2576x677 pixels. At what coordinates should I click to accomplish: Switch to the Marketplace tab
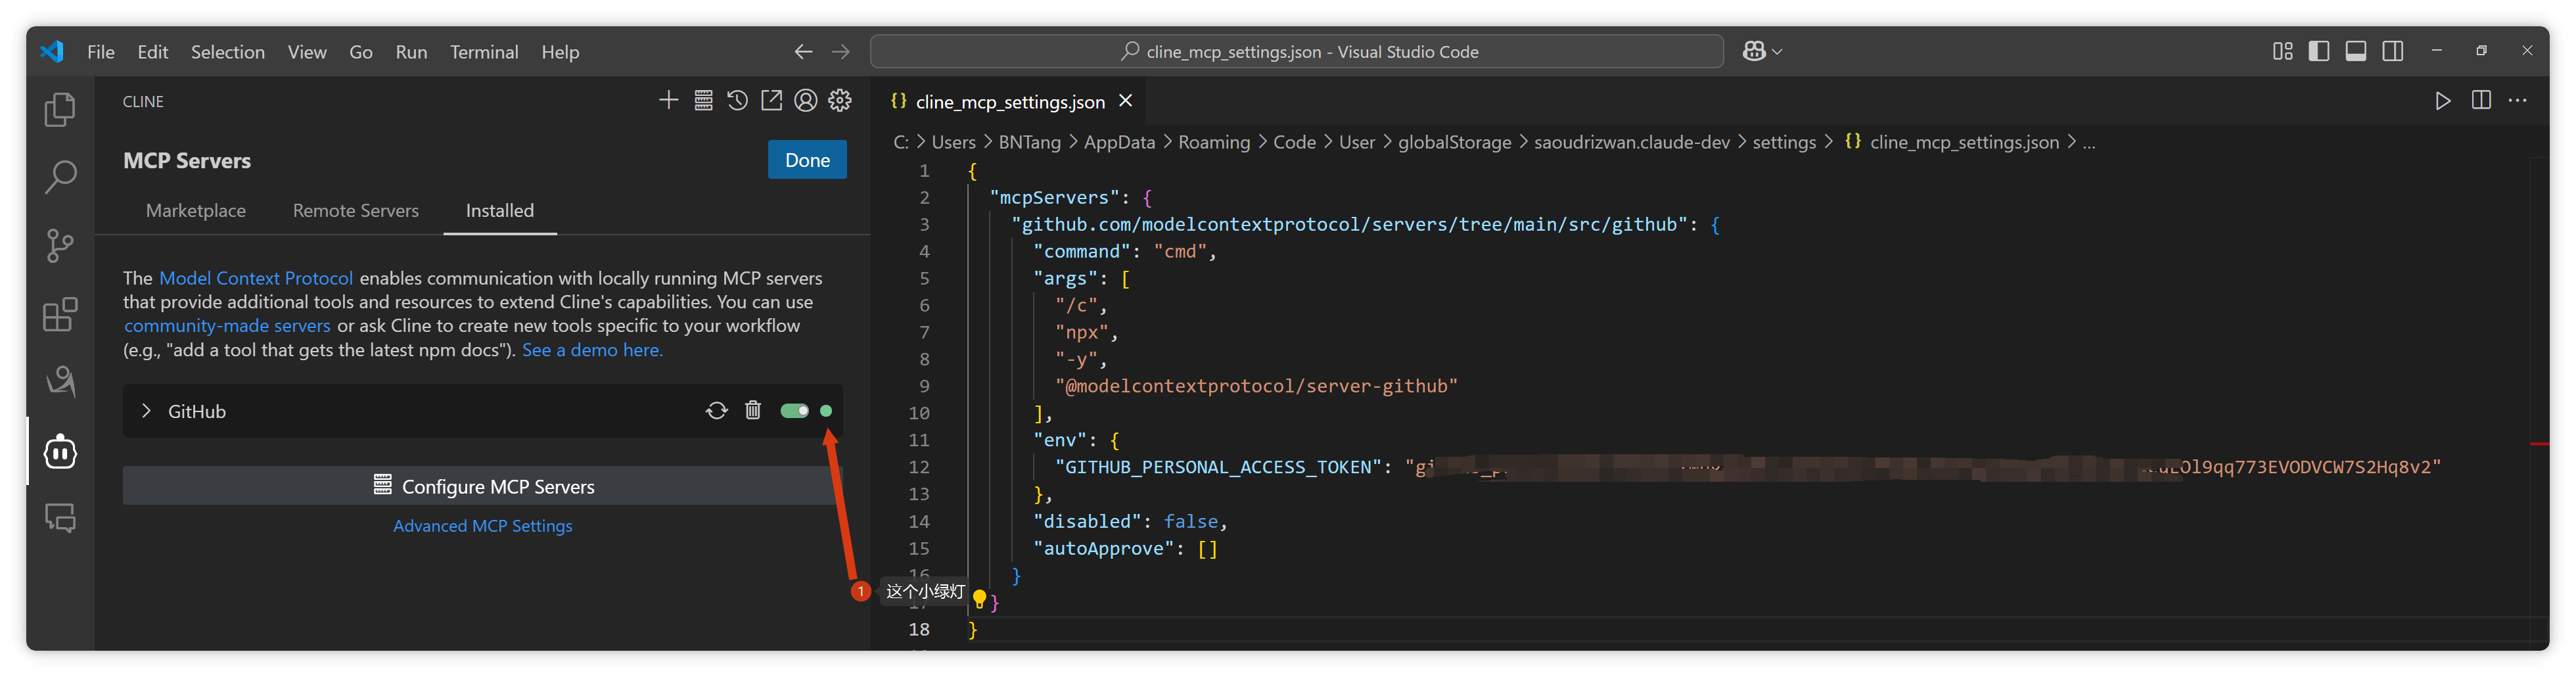[x=195, y=211]
